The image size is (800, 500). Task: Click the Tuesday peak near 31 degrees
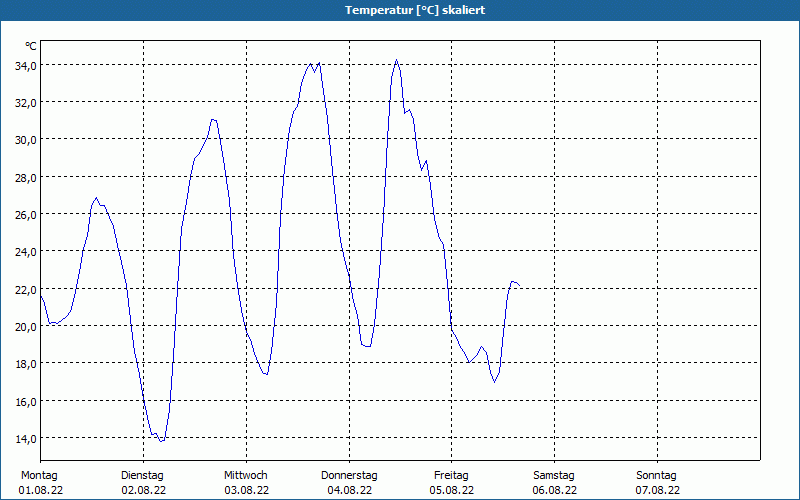click(213, 119)
